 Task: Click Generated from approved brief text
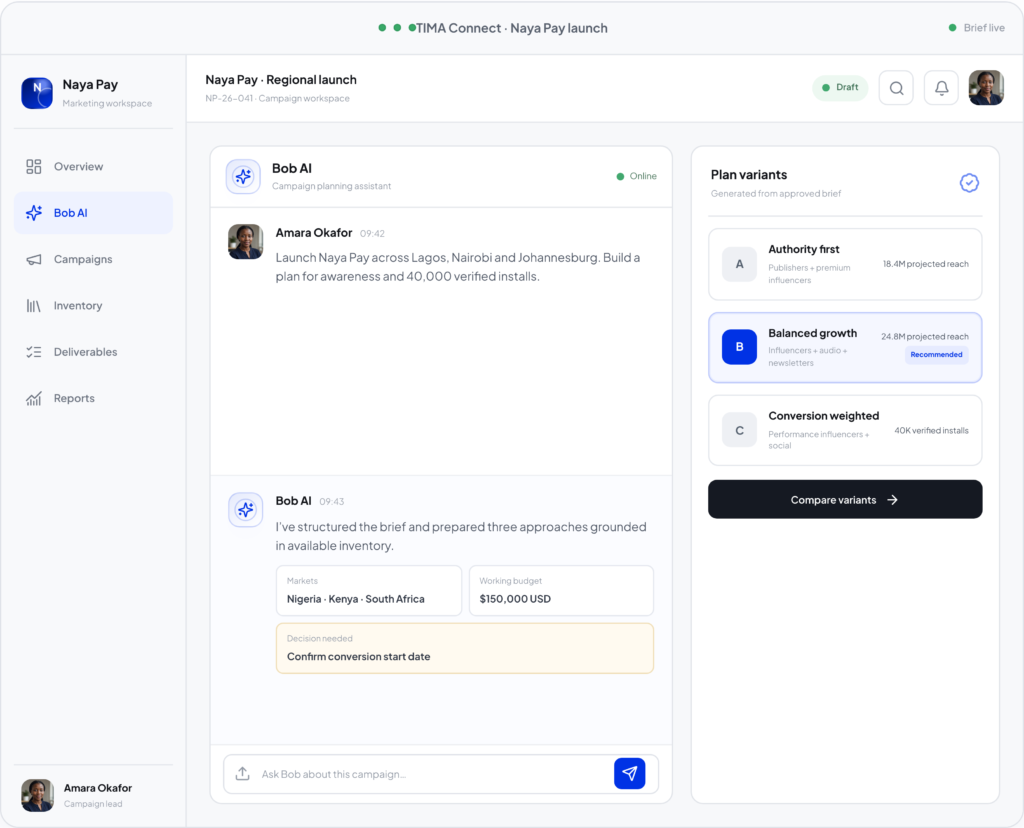[775, 194]
